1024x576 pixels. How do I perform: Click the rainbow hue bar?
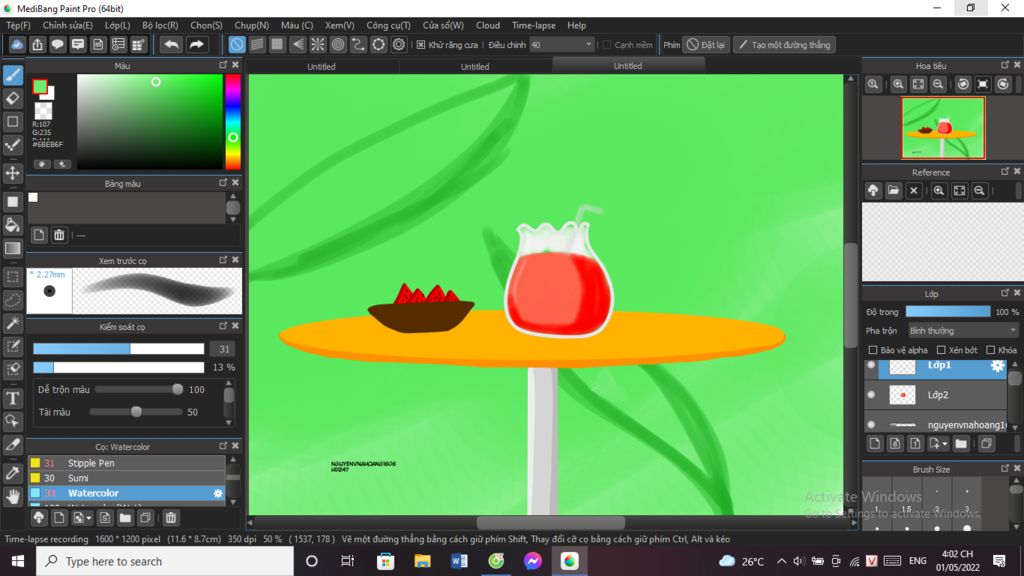(232, 121)
